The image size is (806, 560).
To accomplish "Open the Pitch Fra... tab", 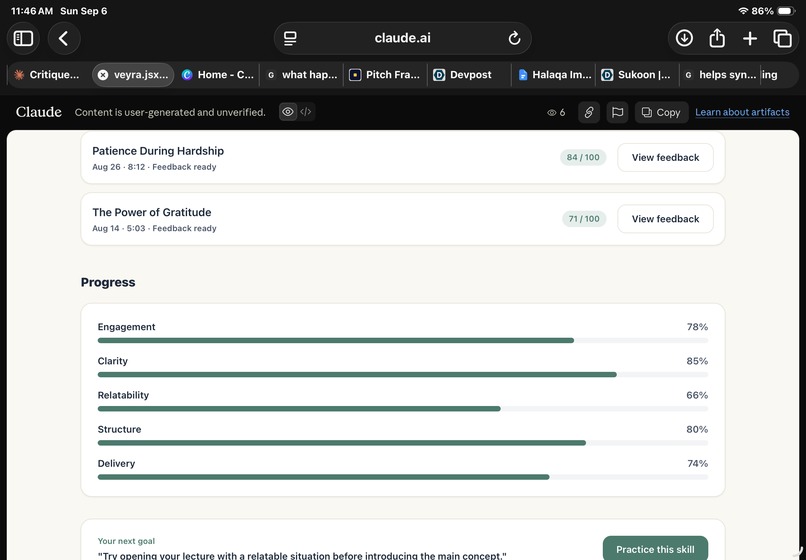I will tap(386, 75).
